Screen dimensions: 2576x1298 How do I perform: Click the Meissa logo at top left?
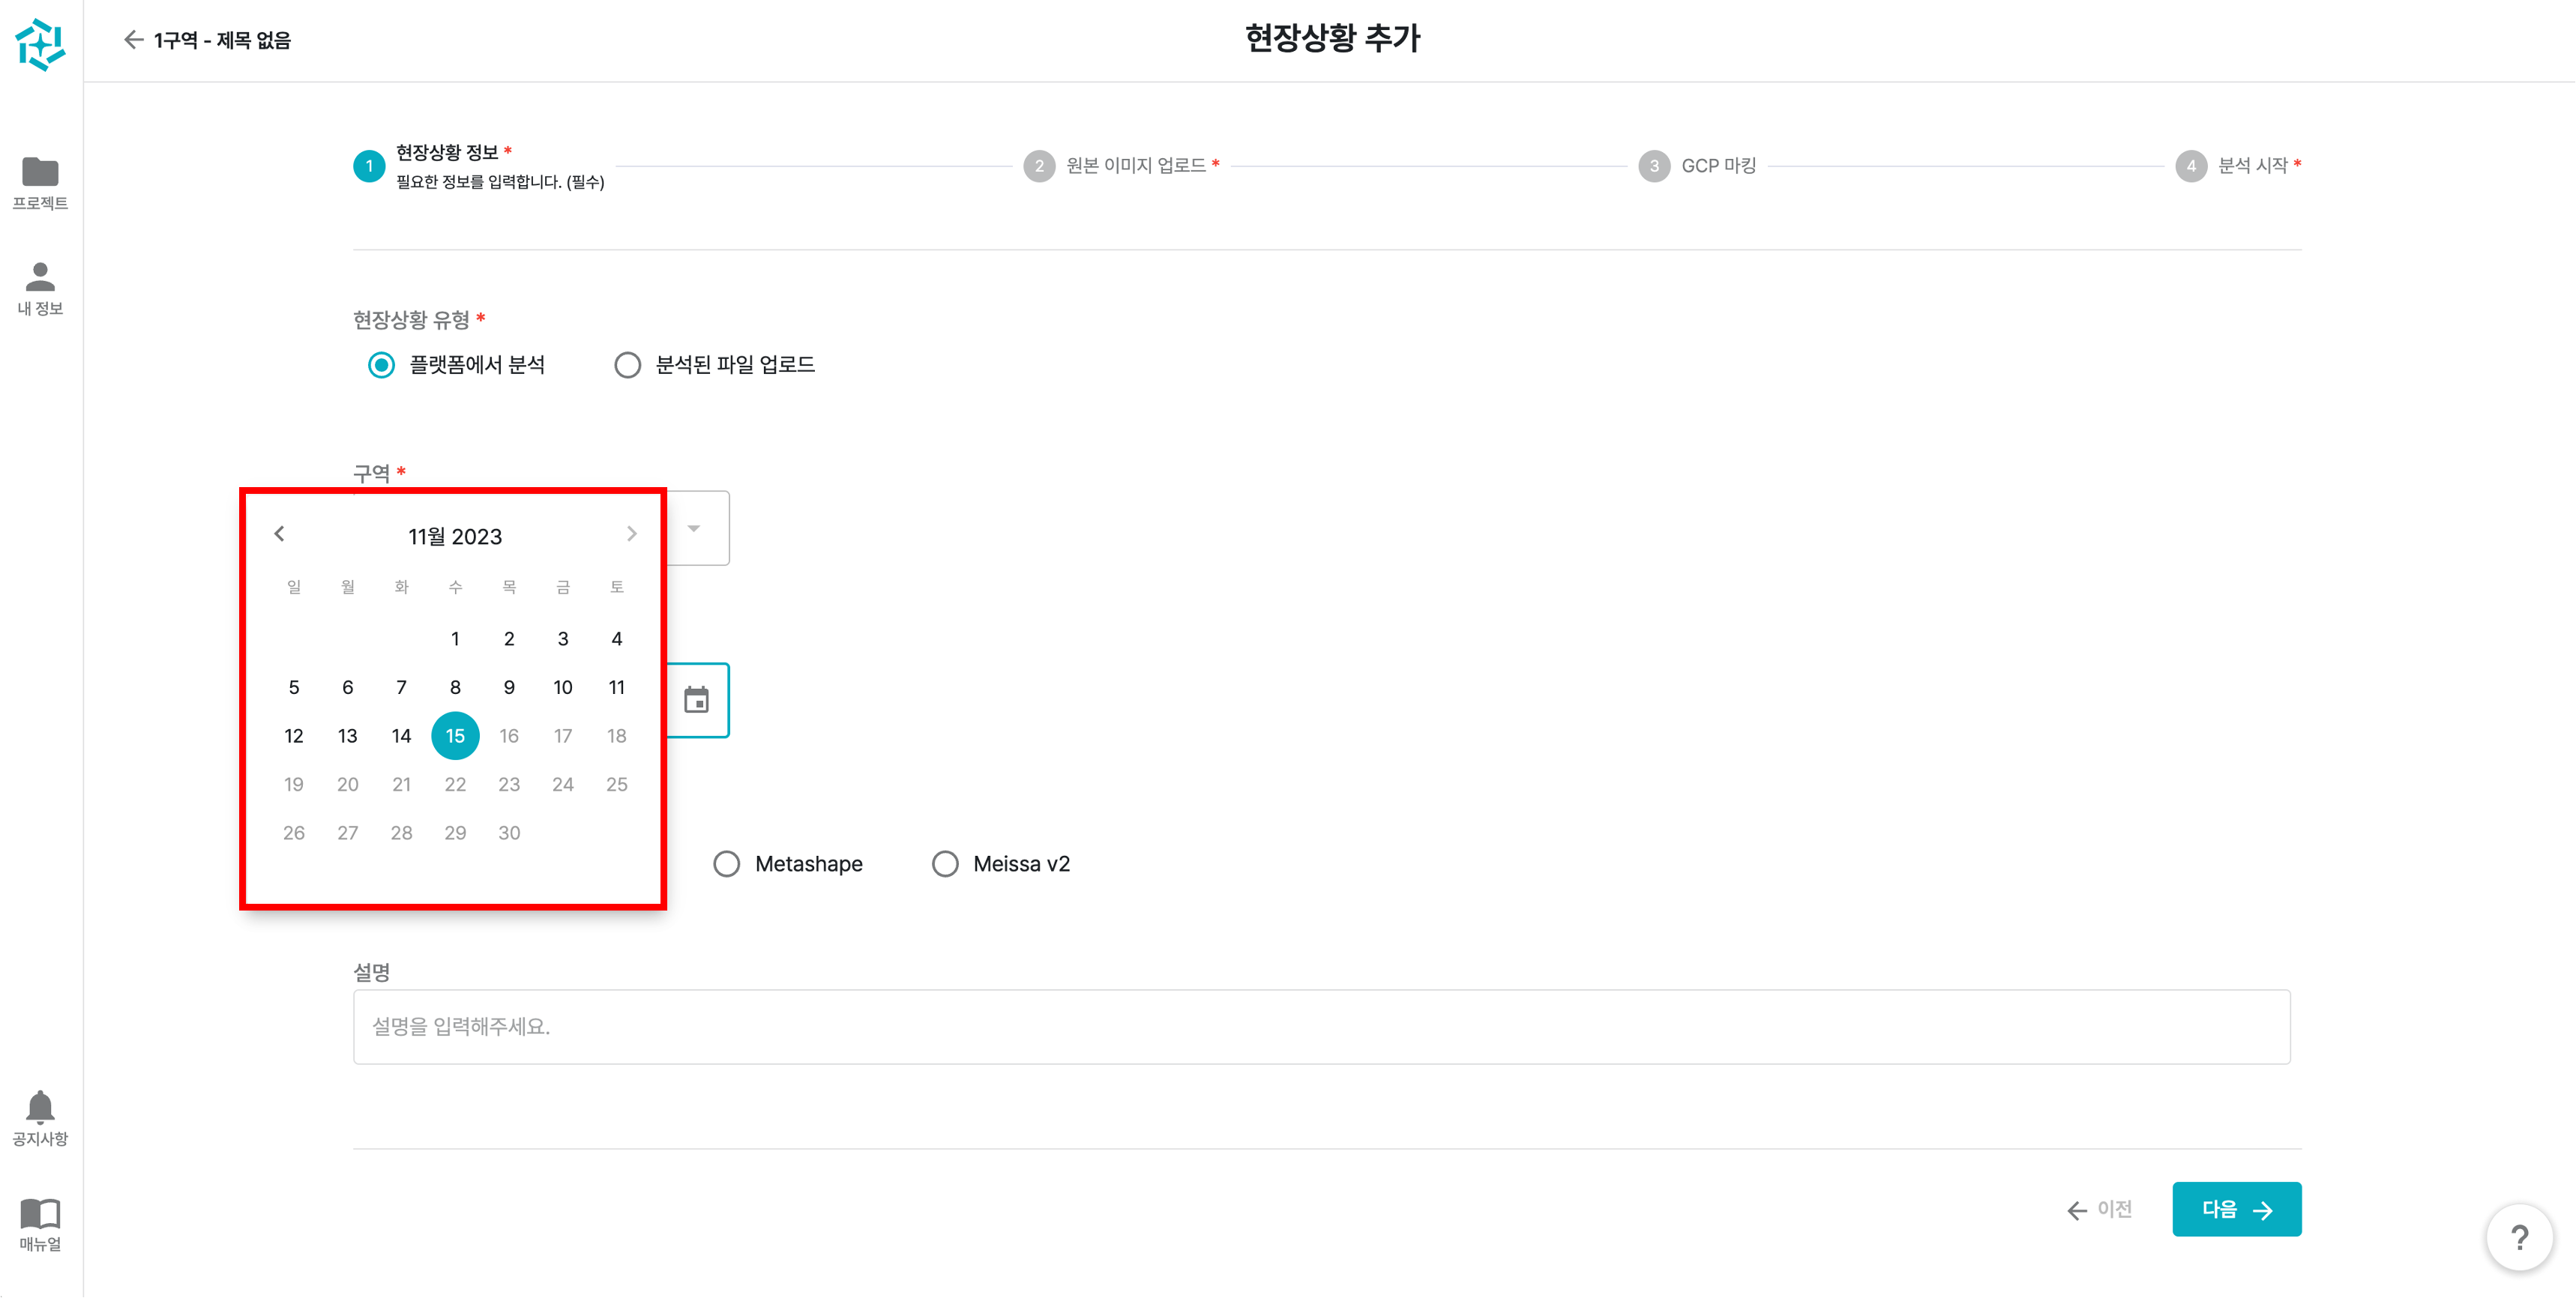40,44
